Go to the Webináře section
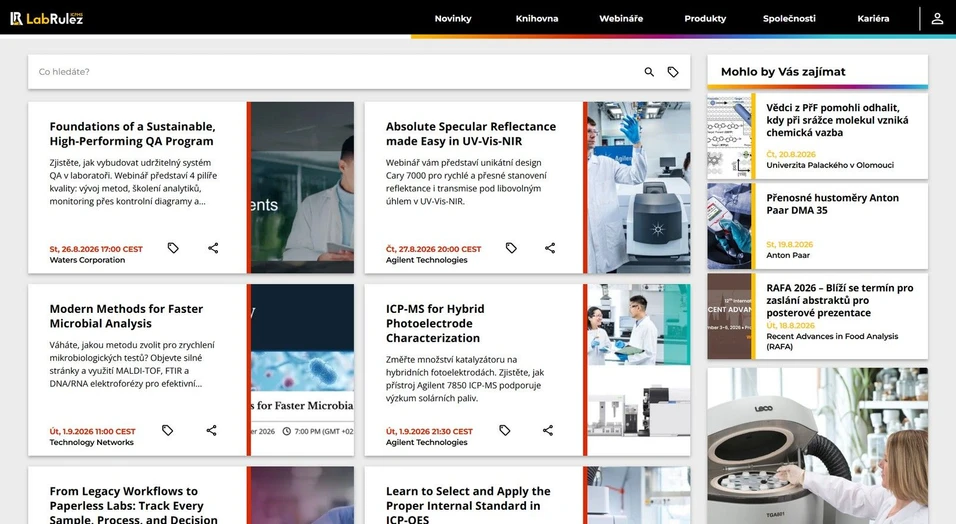Screen dimensions: 956x524 pyautogui.click(x=621, y=18)
